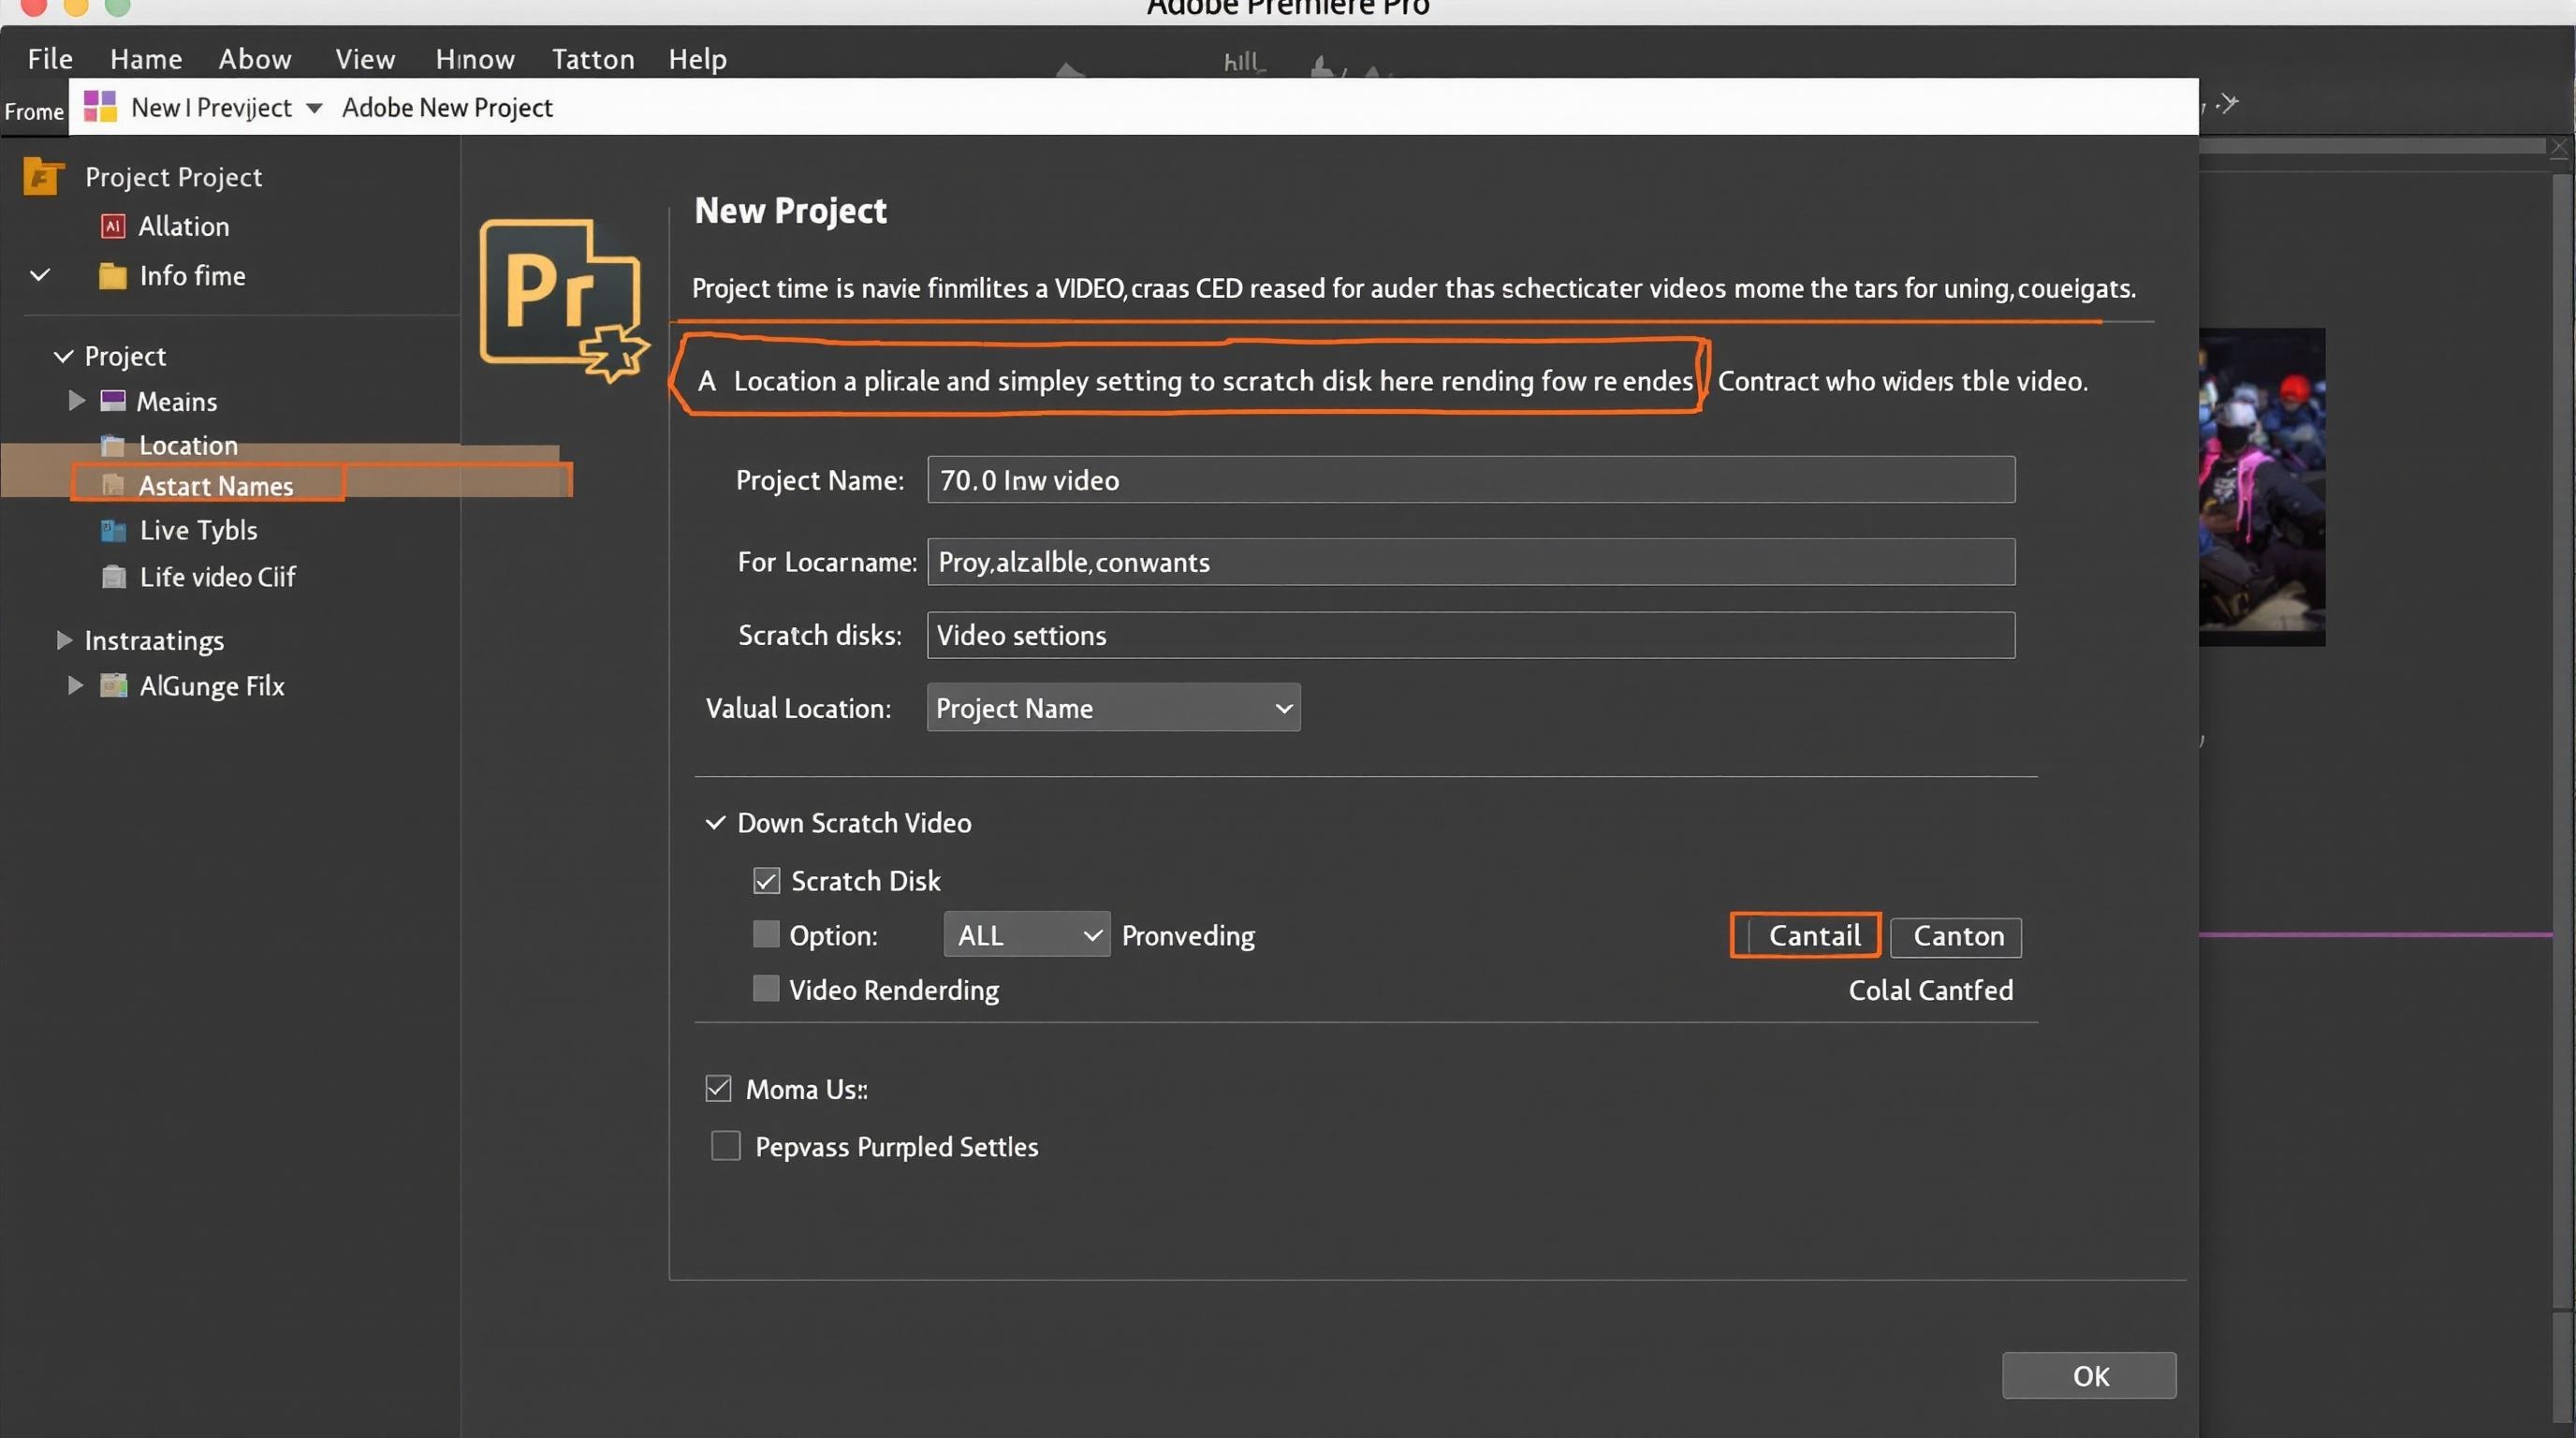Collapse the Project tree node
2576x1438 pixels.
coord(63,356)
